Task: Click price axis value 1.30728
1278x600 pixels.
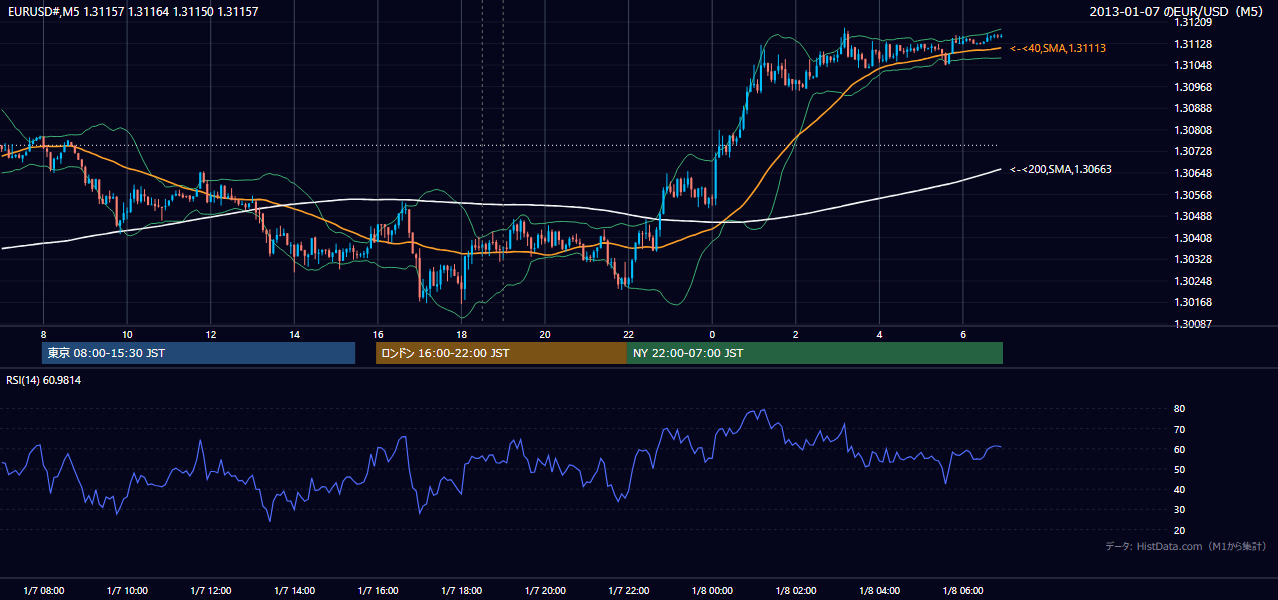Action: [1194, 151]
